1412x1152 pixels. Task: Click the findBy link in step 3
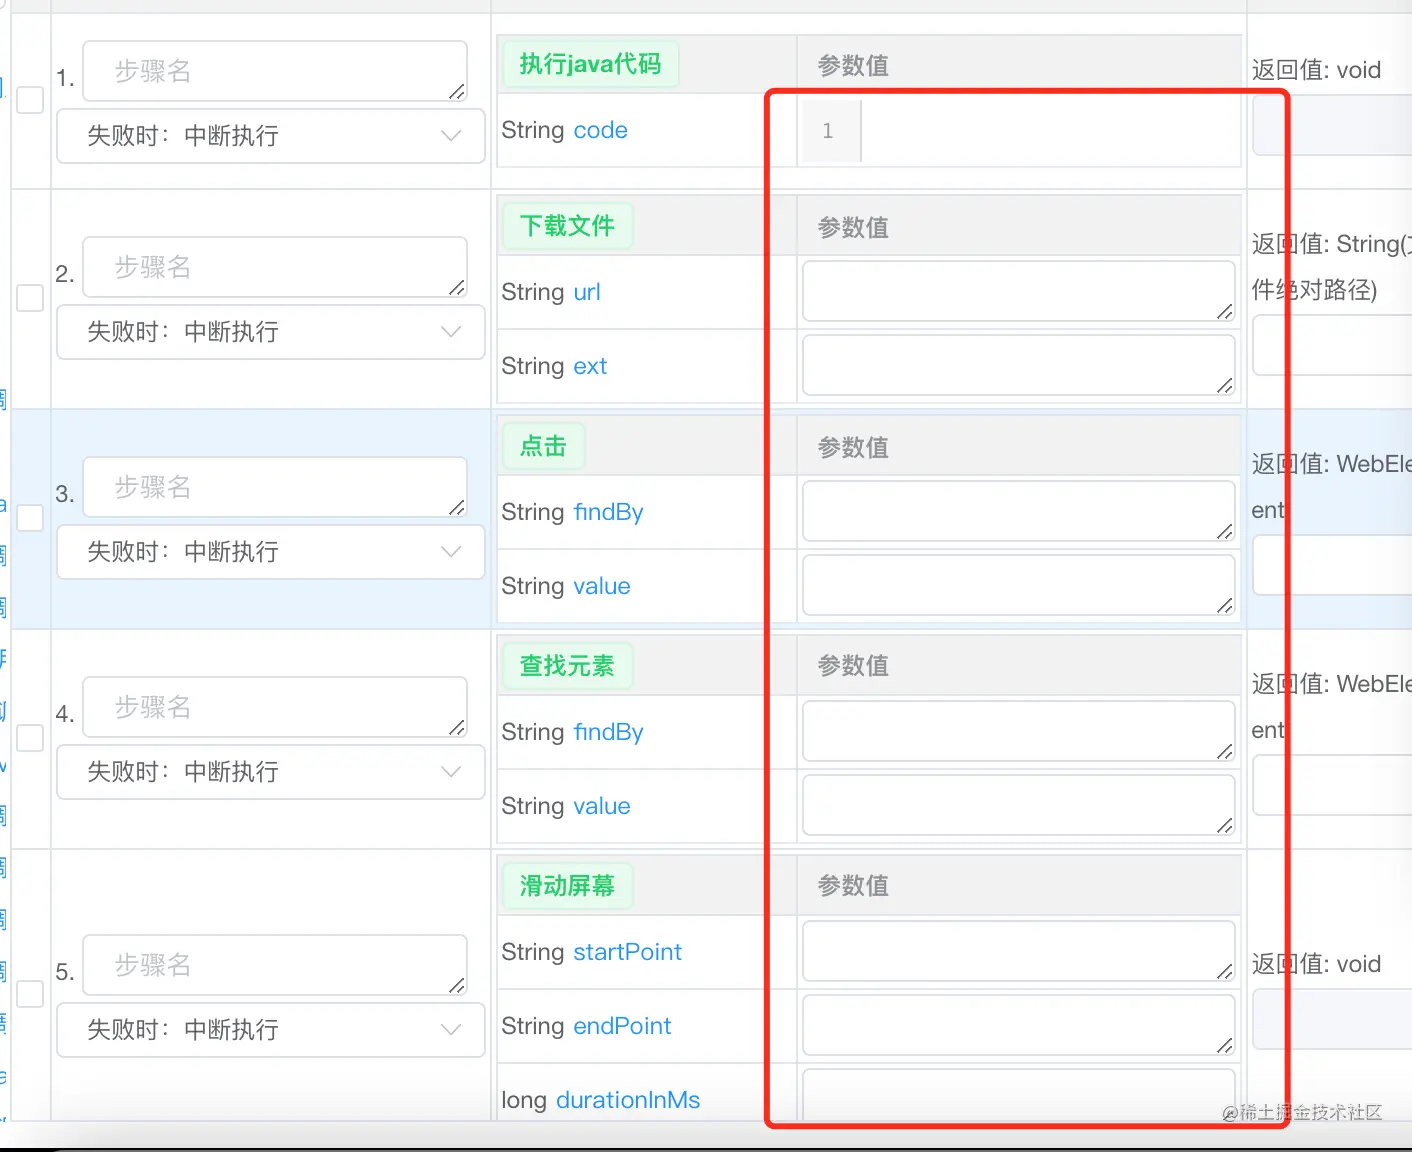(x=609, y=512)
